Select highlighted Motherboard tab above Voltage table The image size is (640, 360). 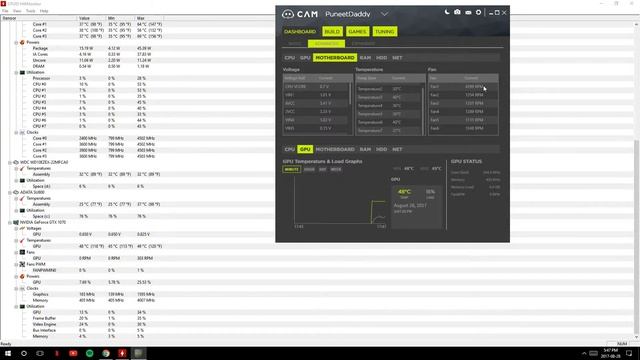(335, 58)
